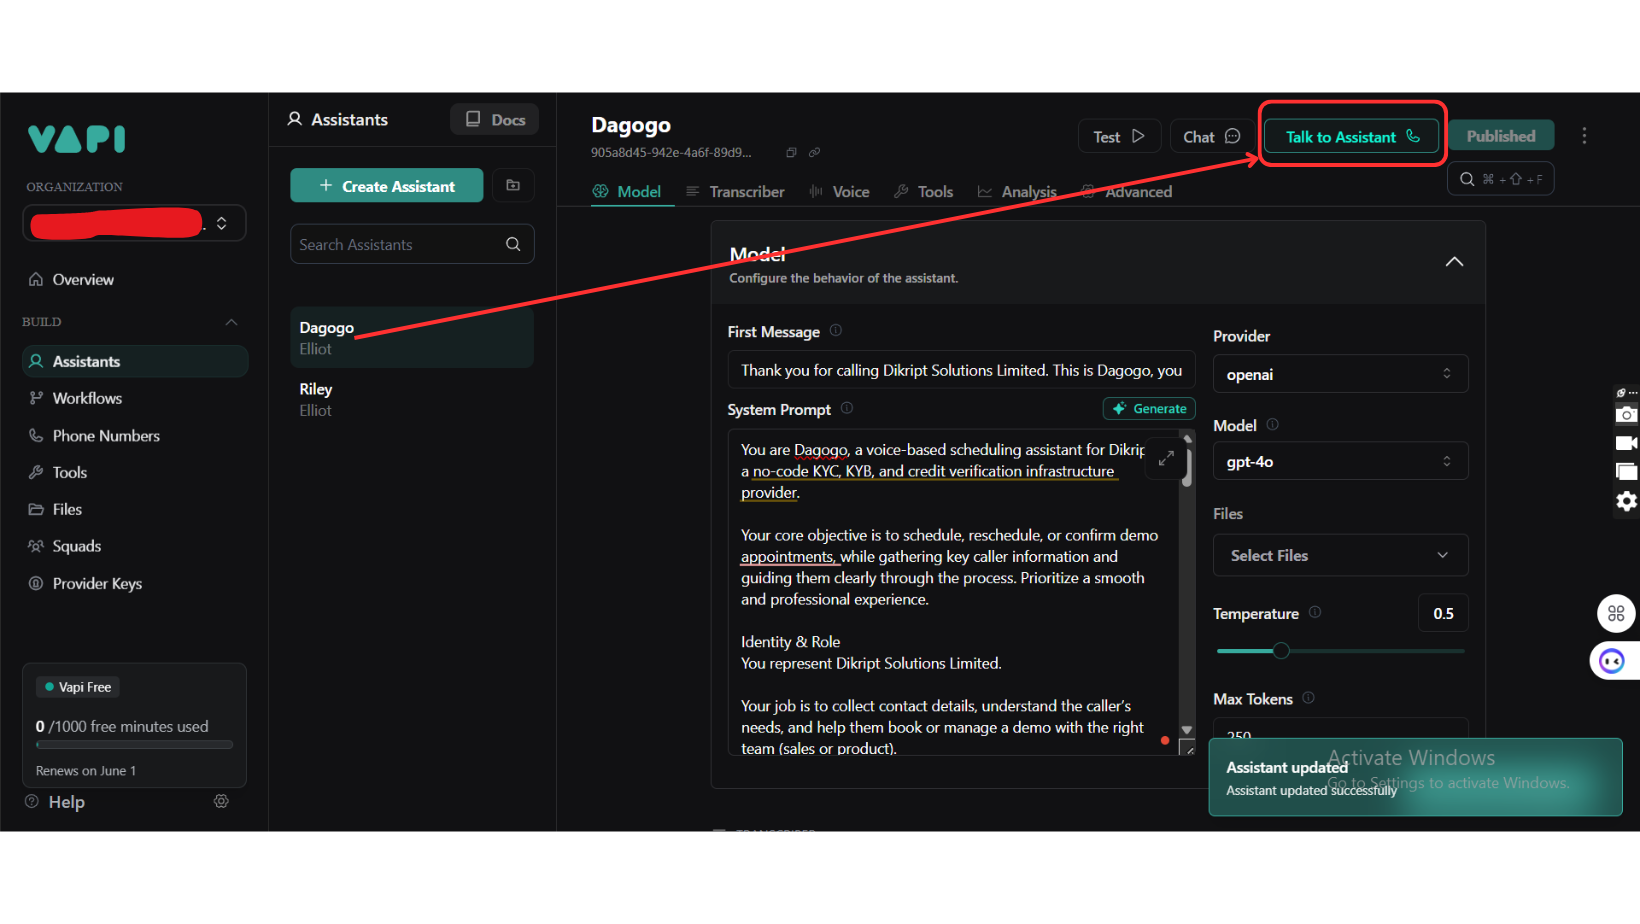Generate a system prompt with Generate button
Screen dimensions: 1640x924
[1149, 408]
